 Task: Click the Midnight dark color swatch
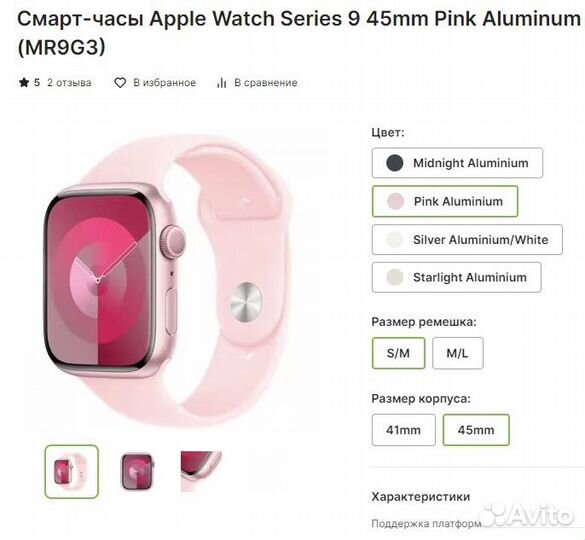pos(394,163)
